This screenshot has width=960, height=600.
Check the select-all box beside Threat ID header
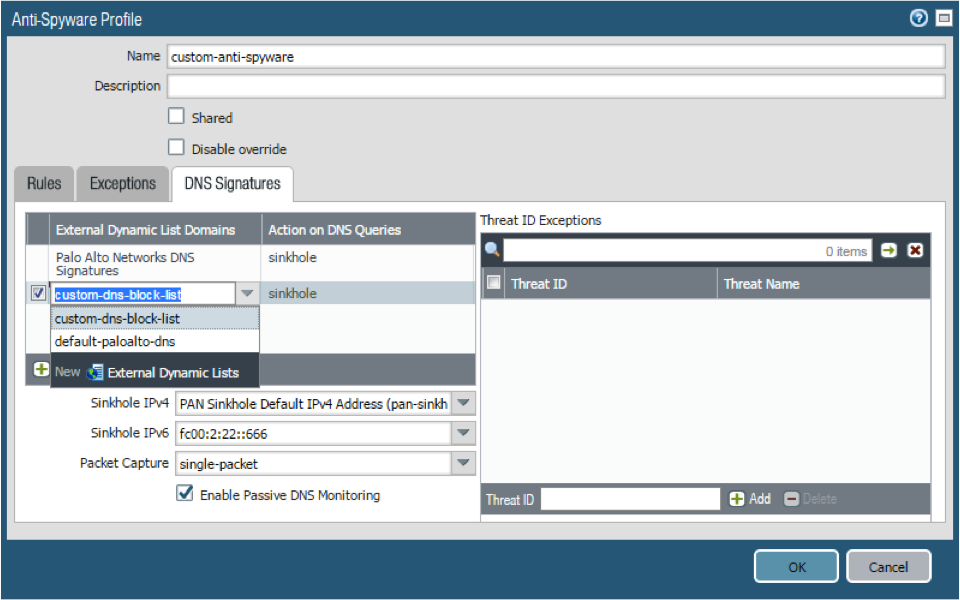point(493,283)
